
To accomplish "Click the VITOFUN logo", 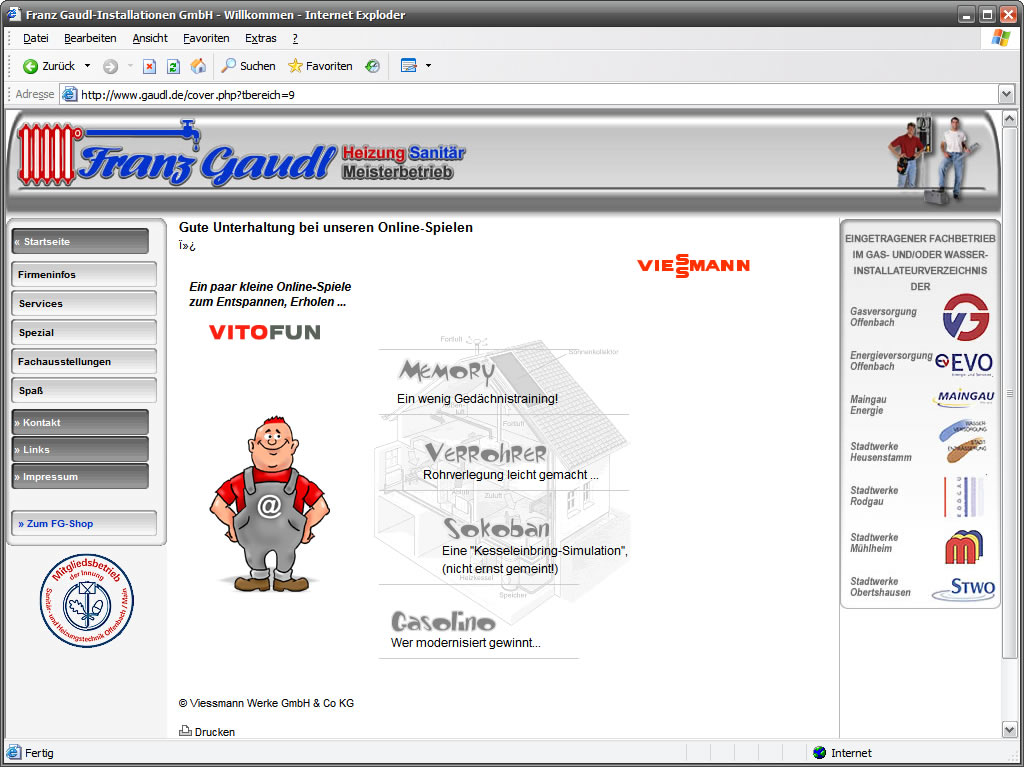I will tap(264, 332).
